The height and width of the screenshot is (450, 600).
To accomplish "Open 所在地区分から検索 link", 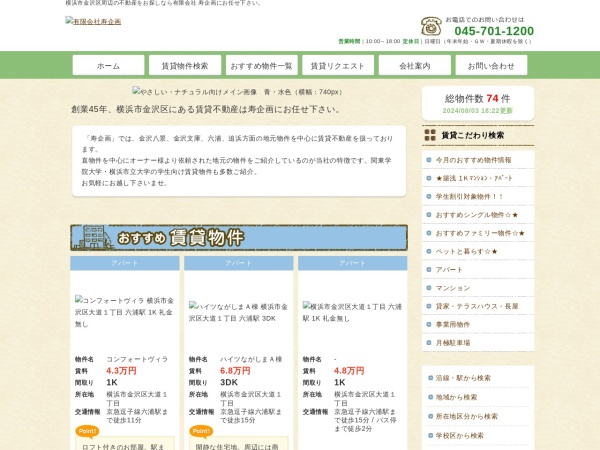I will point(466,416).
